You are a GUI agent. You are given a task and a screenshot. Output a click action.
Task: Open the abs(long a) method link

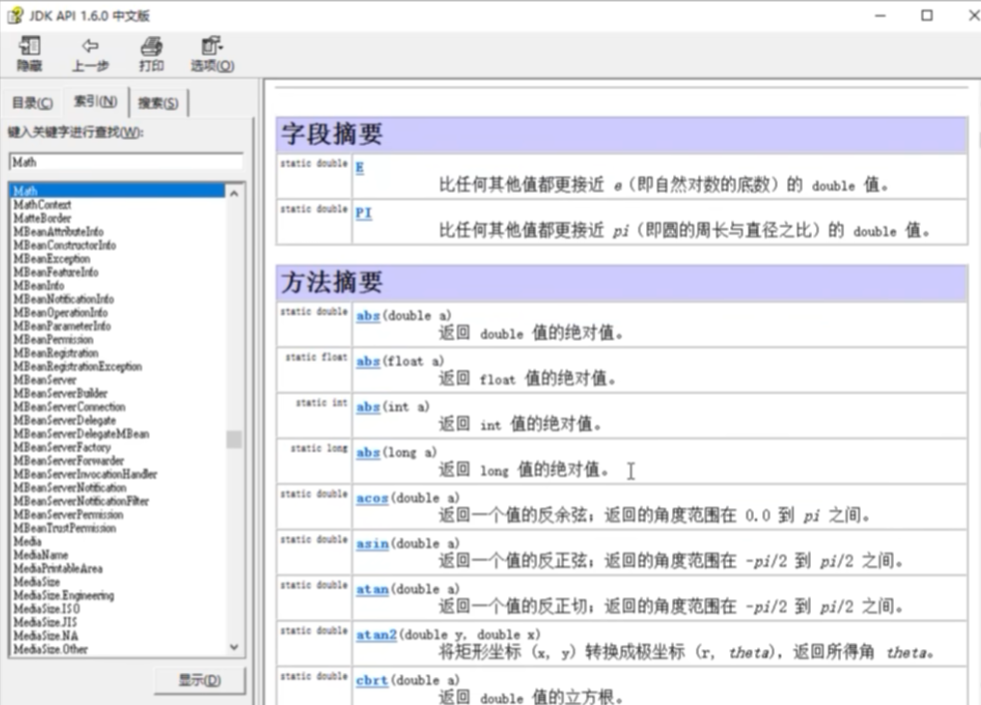[368, 452]
